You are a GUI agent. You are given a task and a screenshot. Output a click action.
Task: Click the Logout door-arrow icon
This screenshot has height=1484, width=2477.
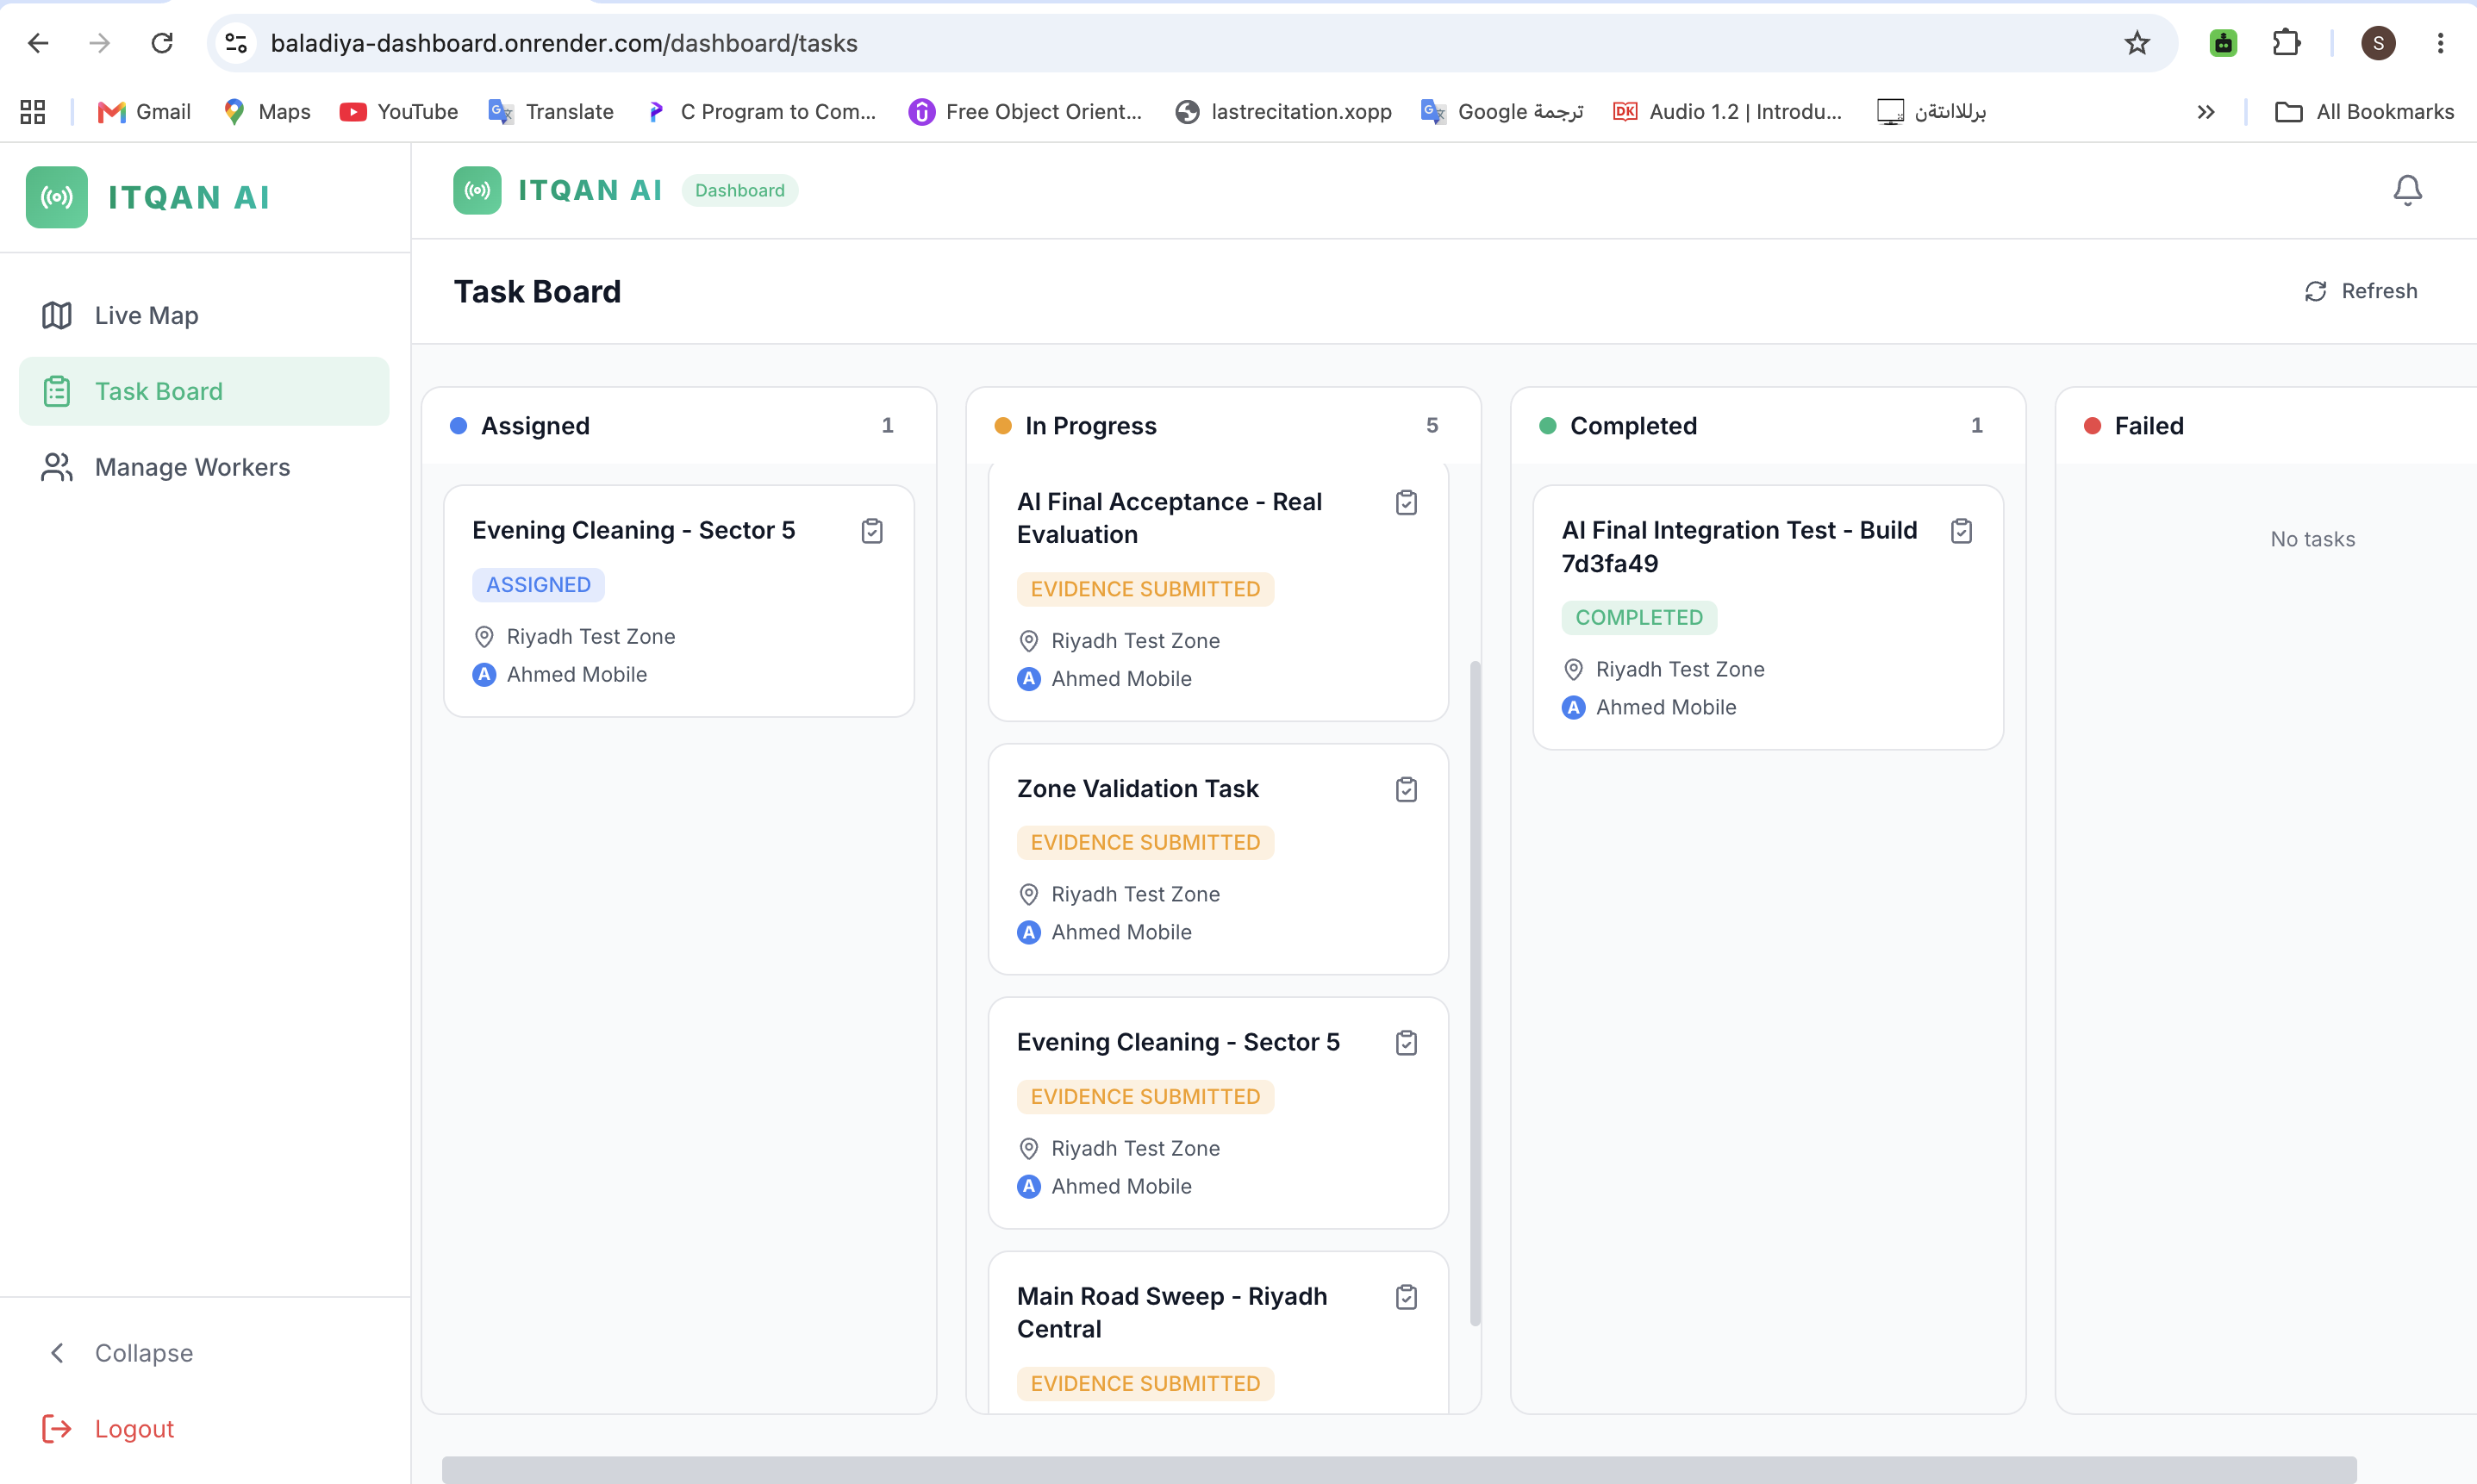pyautogui.click(x=57, y=1429)
